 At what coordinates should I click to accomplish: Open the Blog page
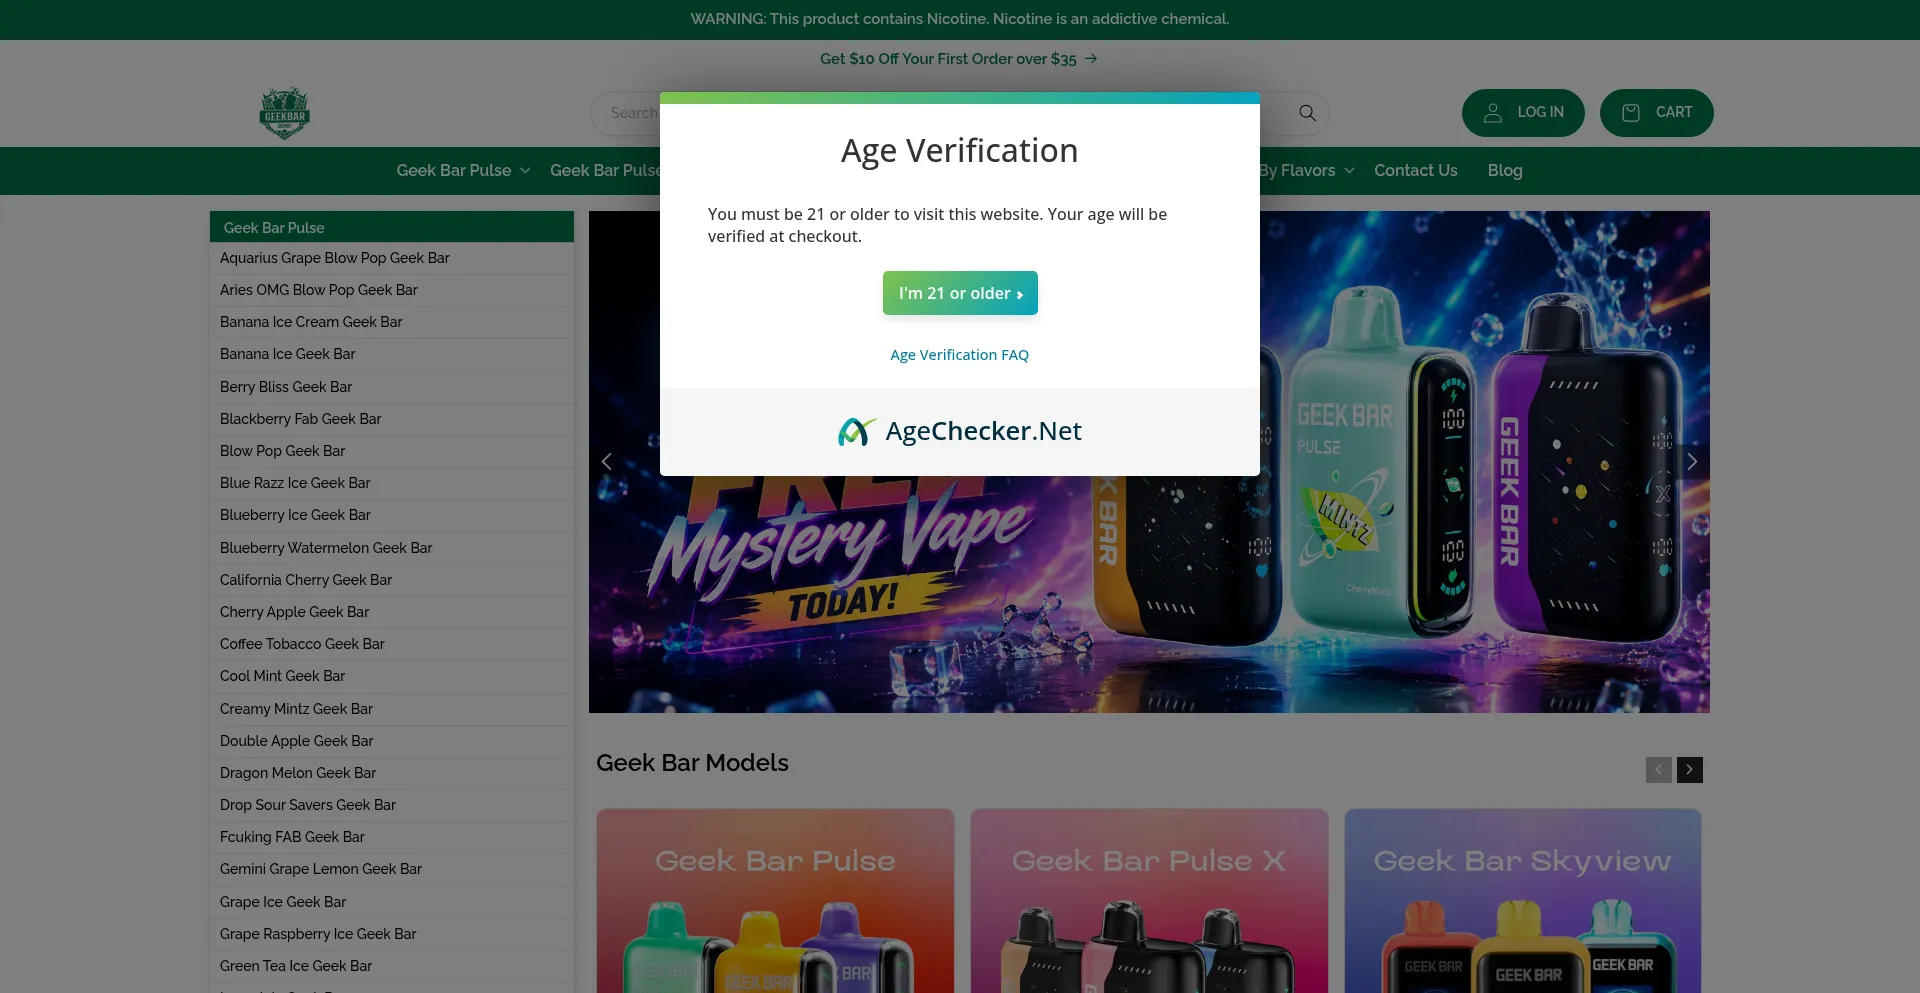point(1505,171)
